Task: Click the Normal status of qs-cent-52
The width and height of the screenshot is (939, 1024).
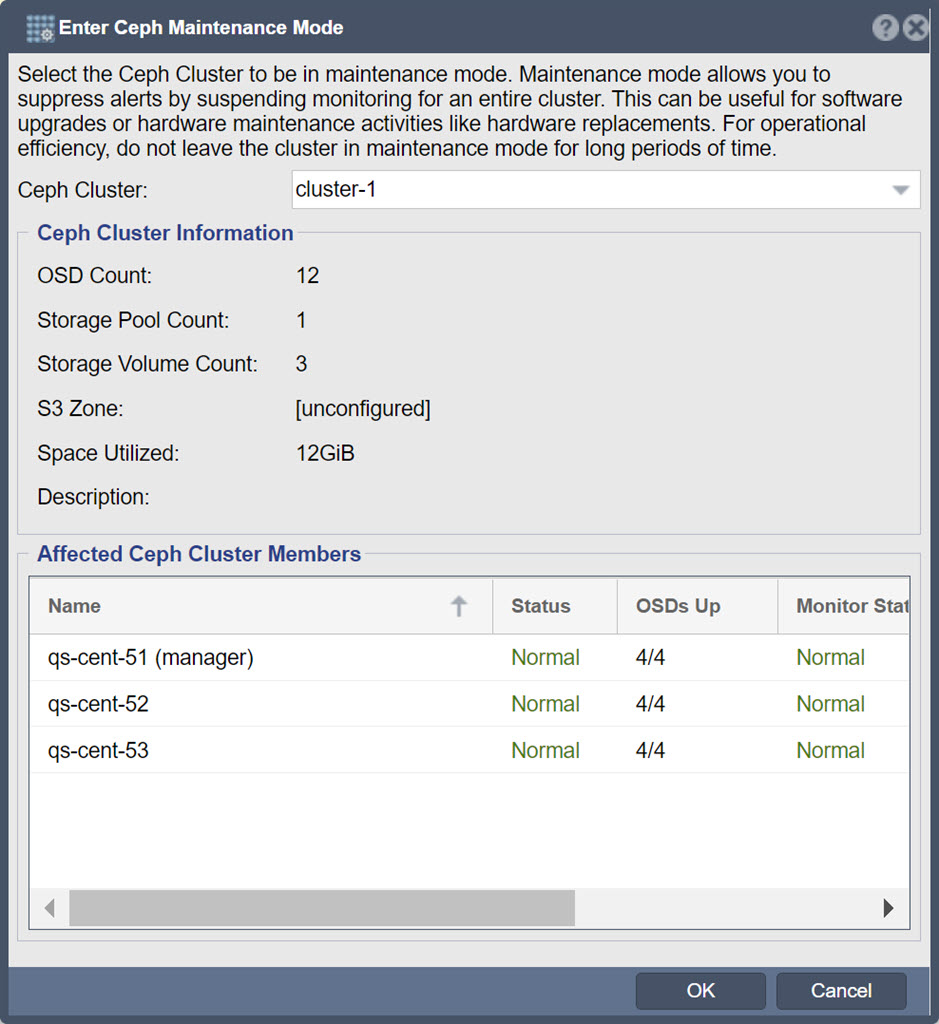Action: 545,704
